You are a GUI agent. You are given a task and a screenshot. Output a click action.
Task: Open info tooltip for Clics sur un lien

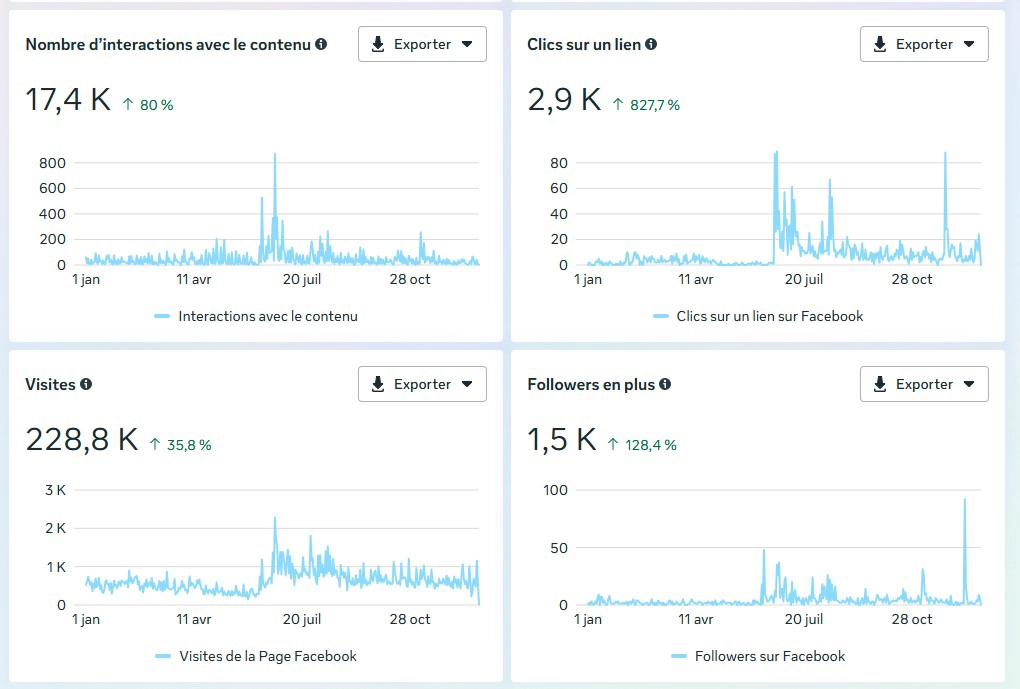pos(651,44)
